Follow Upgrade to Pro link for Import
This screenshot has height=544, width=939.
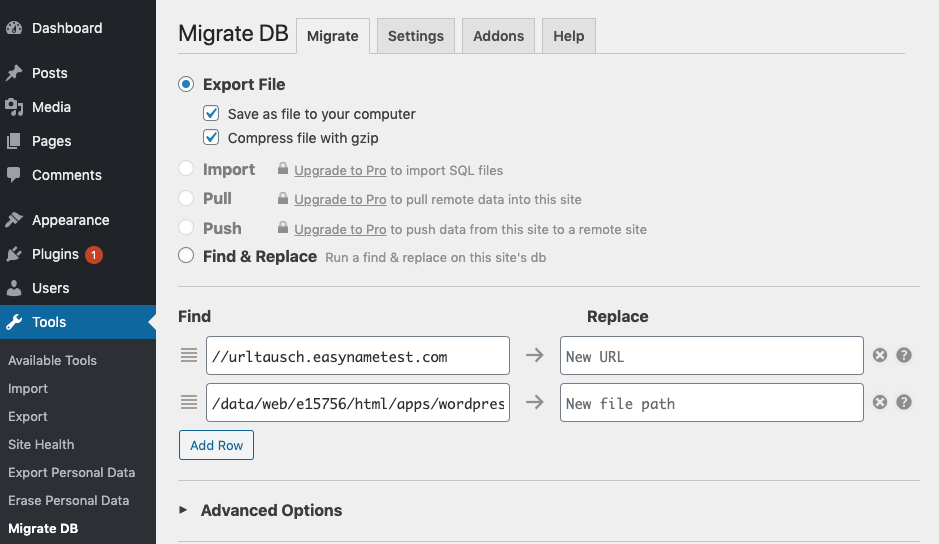point(340,170)
